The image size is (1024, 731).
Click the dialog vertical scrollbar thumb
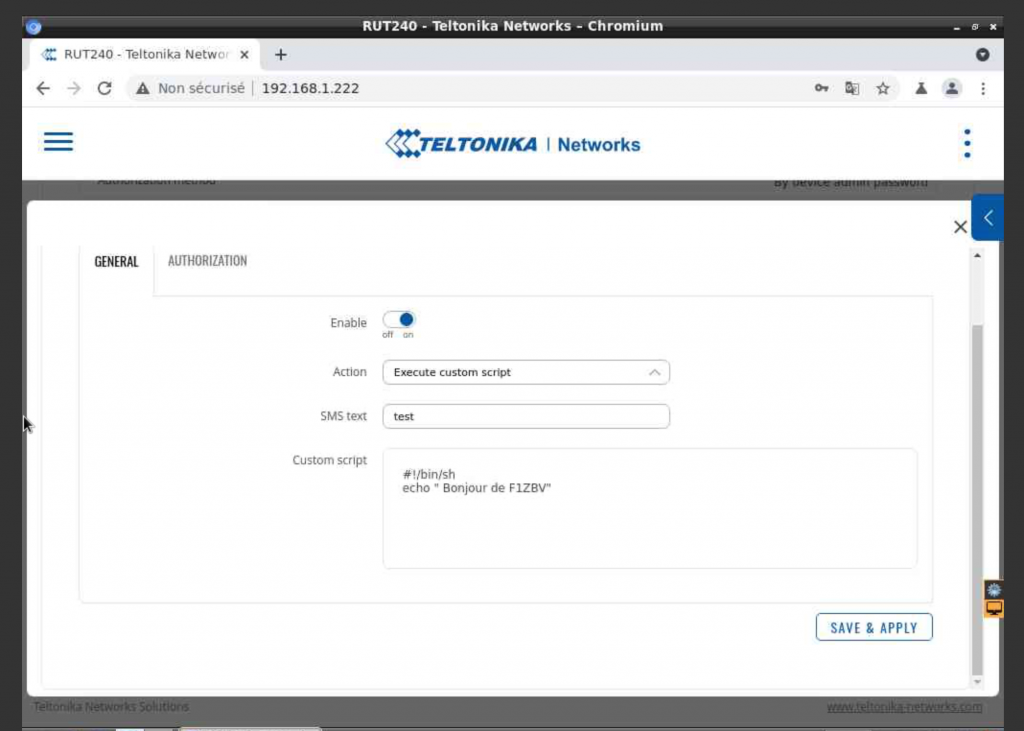click(977, 500)
